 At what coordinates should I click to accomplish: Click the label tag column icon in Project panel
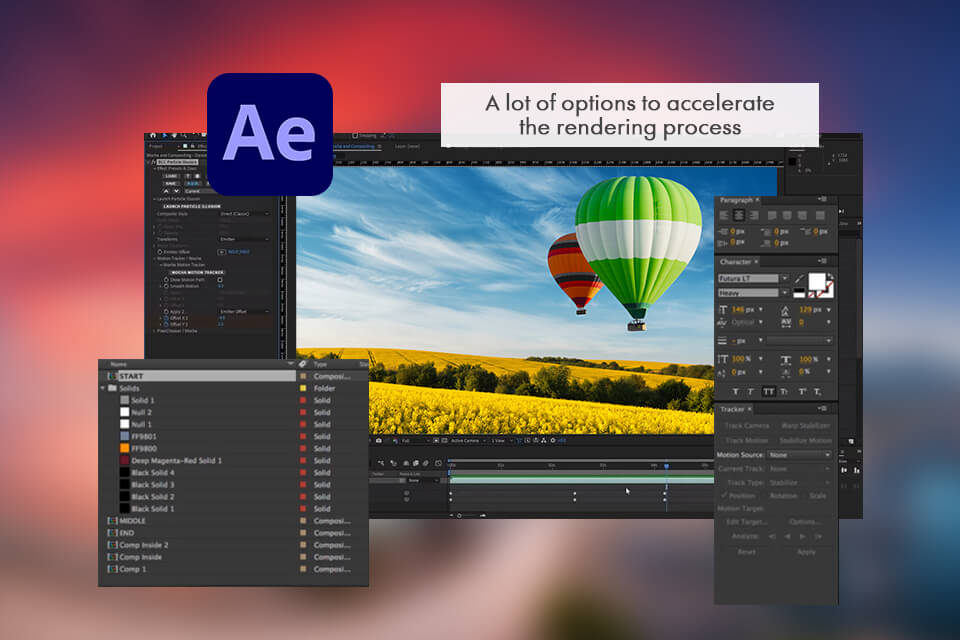[x=302, y=364]
